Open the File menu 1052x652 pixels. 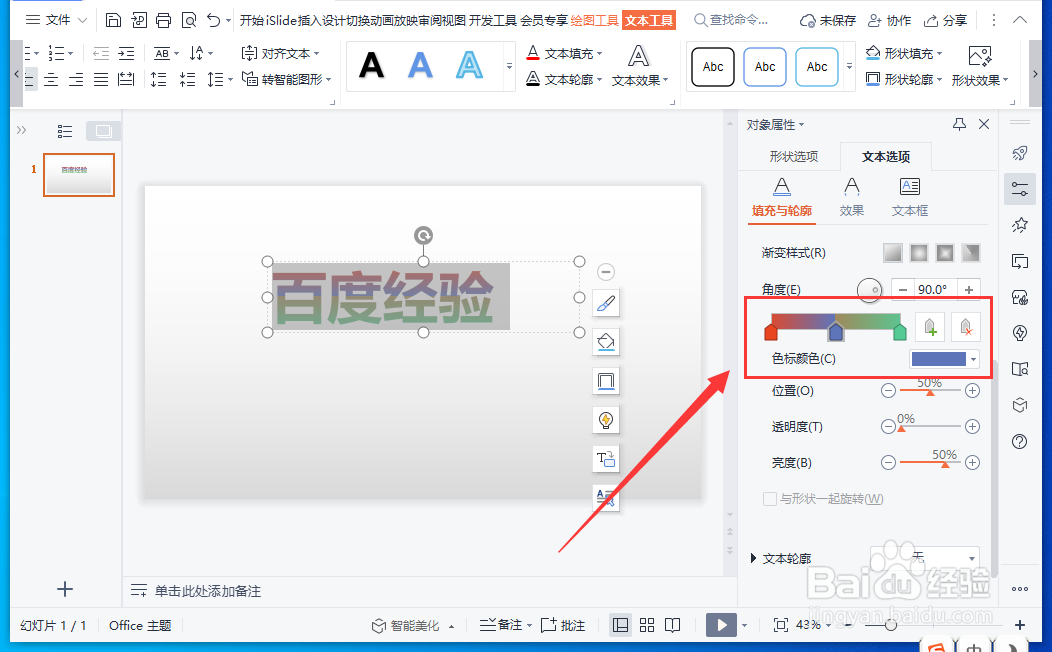coord(56,20)
